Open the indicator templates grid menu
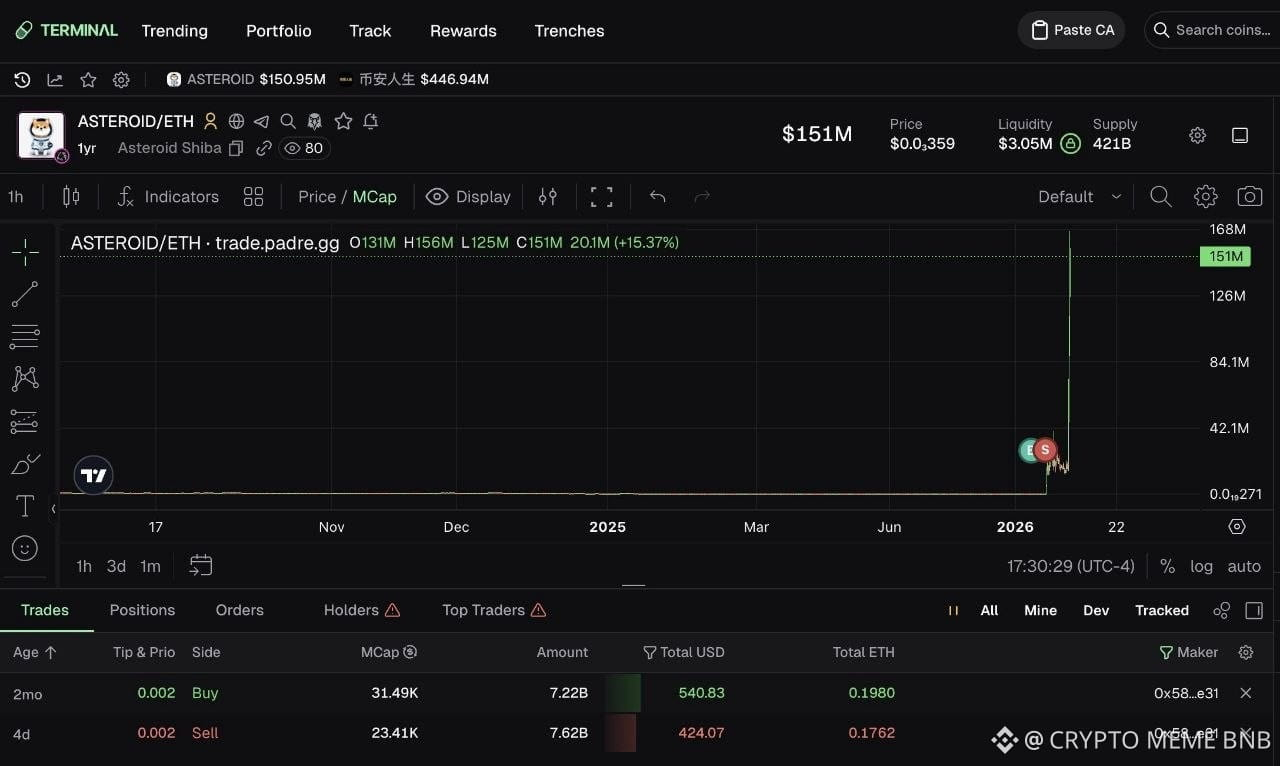The width and height of the screenshot is (1280, 766). (254, 197)
